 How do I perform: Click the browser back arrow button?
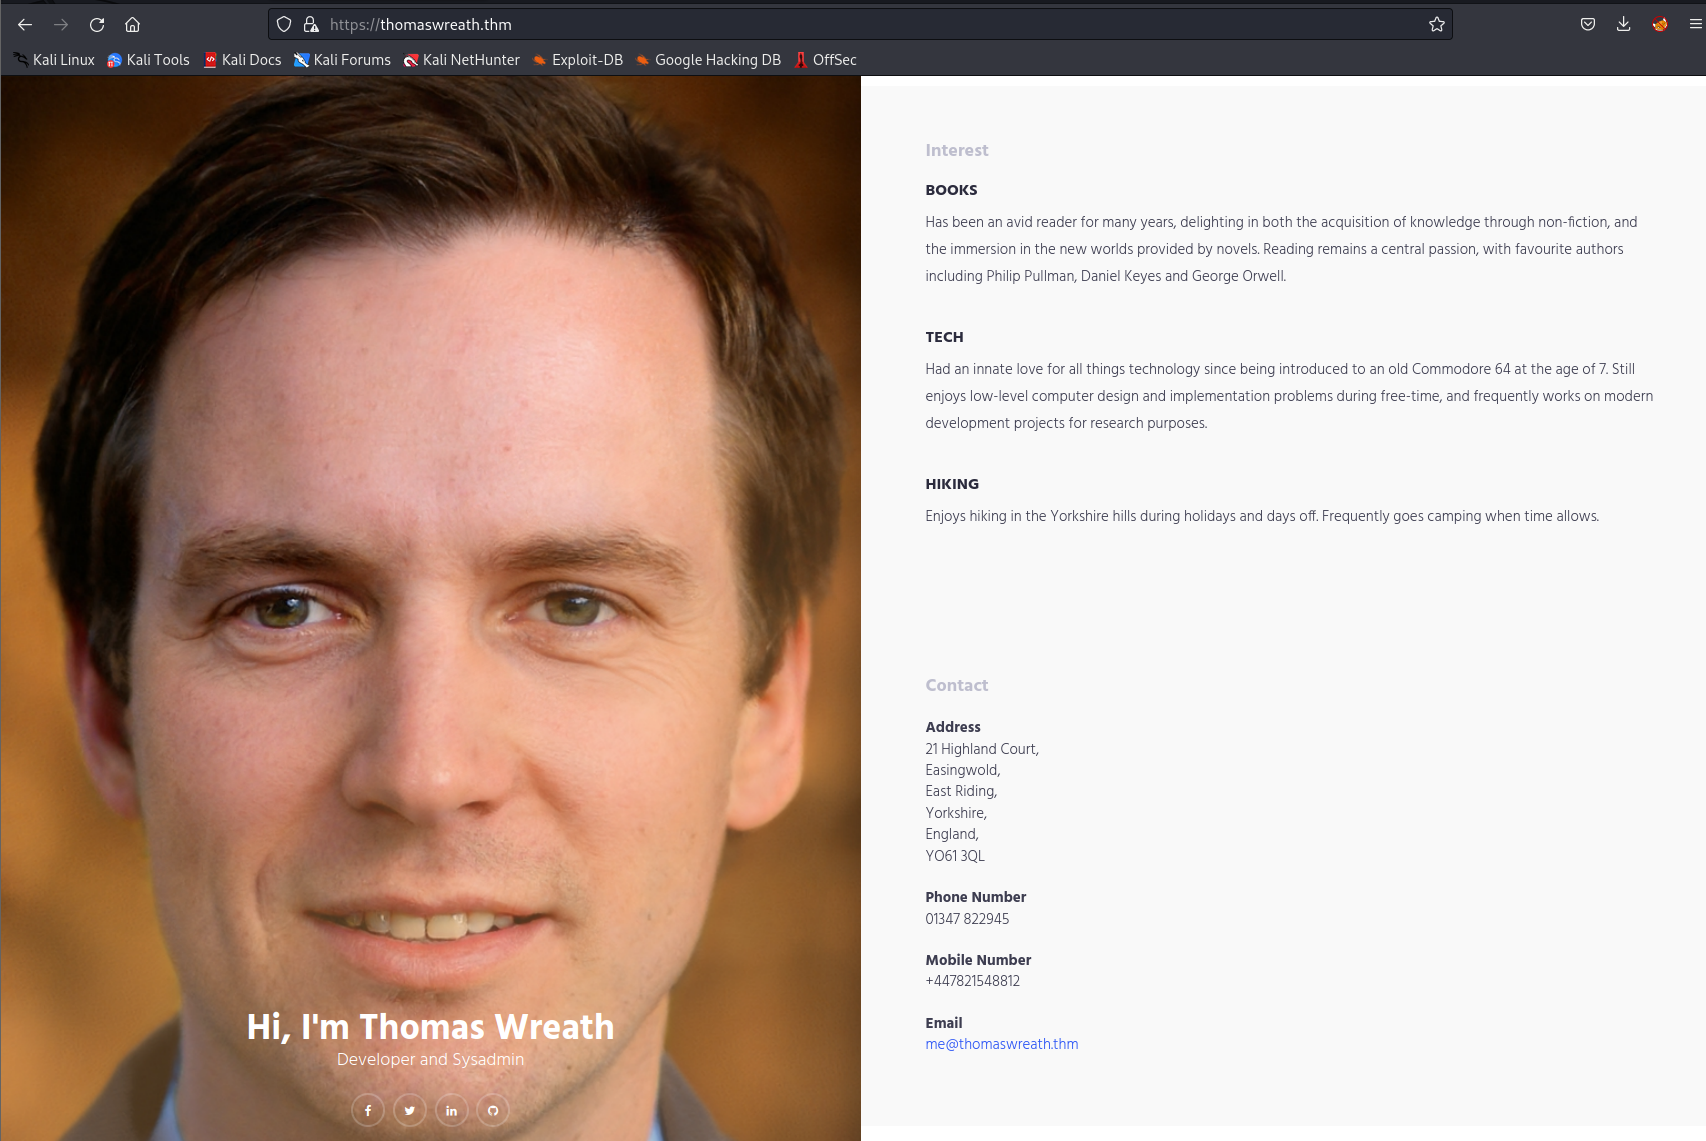[25, 25]
